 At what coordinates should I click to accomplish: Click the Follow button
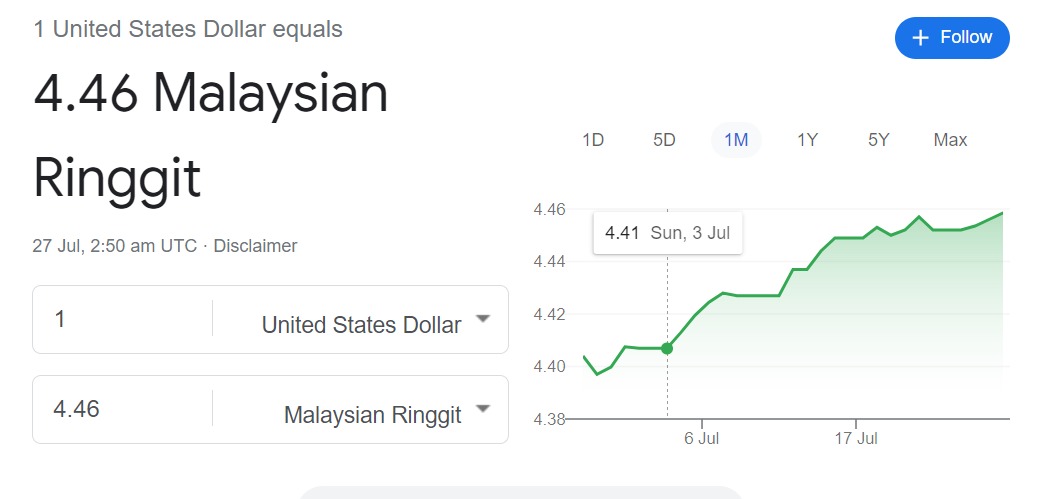click(952, 38)
